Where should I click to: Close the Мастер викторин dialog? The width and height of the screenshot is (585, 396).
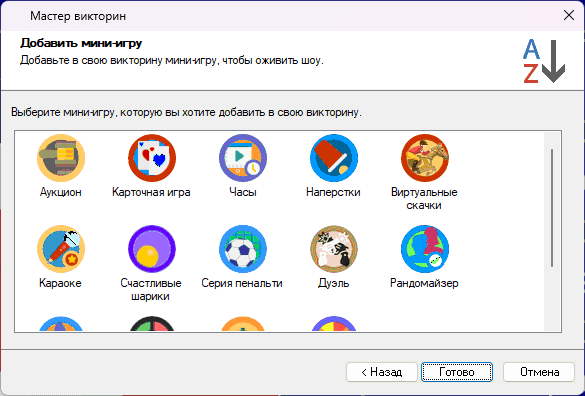569,16
